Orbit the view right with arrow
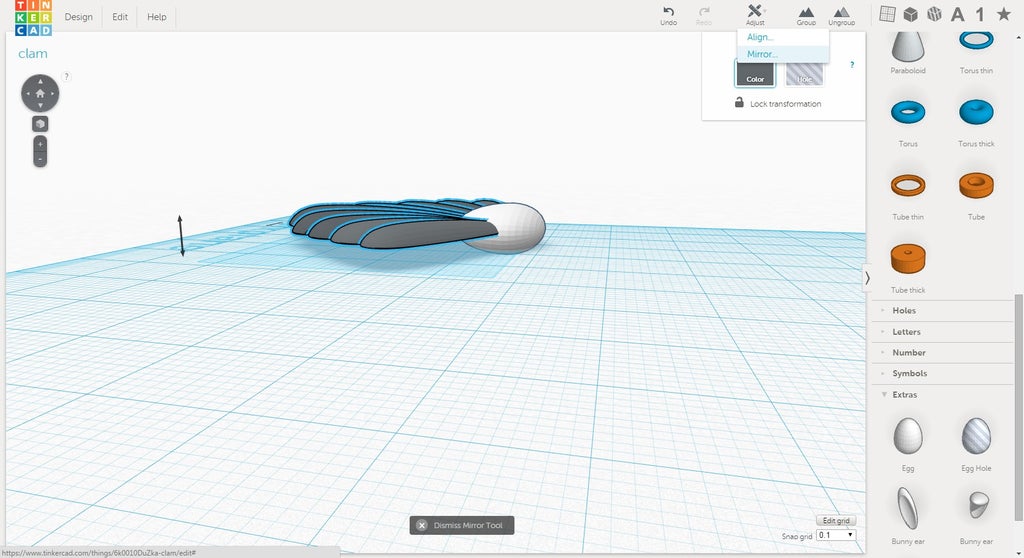This screenshot has height=558, width=1024. click(x=53, y=93)
